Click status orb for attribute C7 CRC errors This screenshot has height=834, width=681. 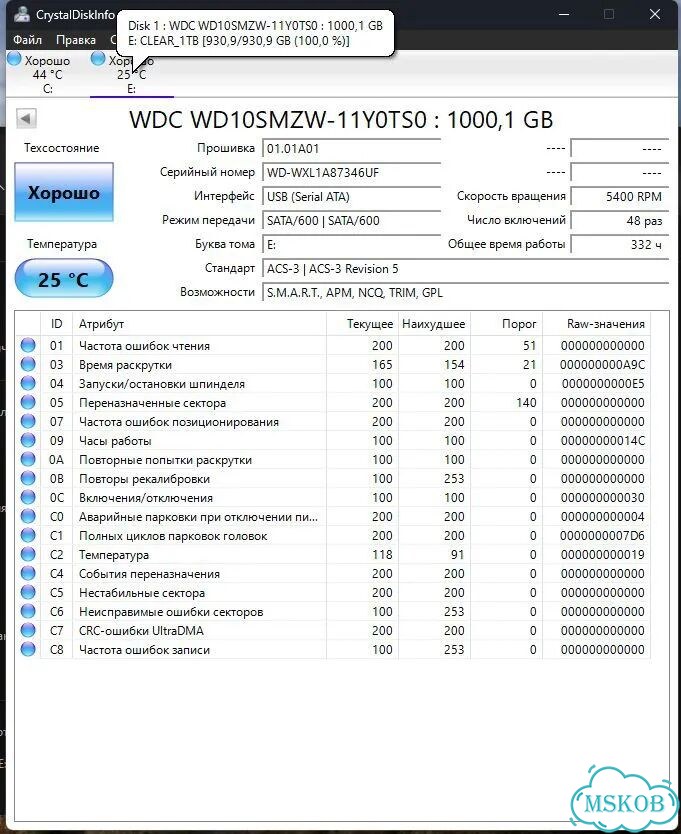coord(28,630)
